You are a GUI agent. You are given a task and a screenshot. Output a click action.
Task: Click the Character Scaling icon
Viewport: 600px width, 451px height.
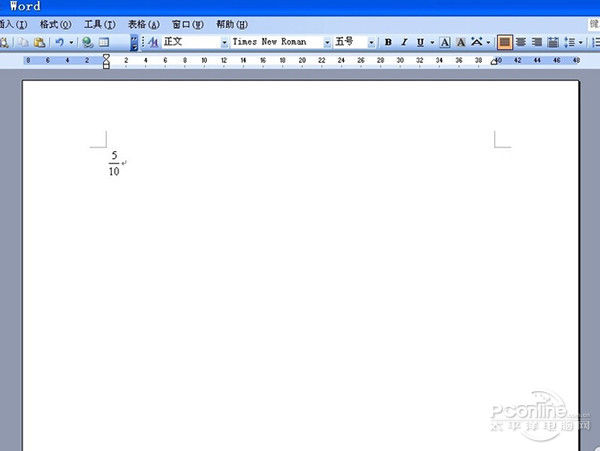click(x=477, y=42)
